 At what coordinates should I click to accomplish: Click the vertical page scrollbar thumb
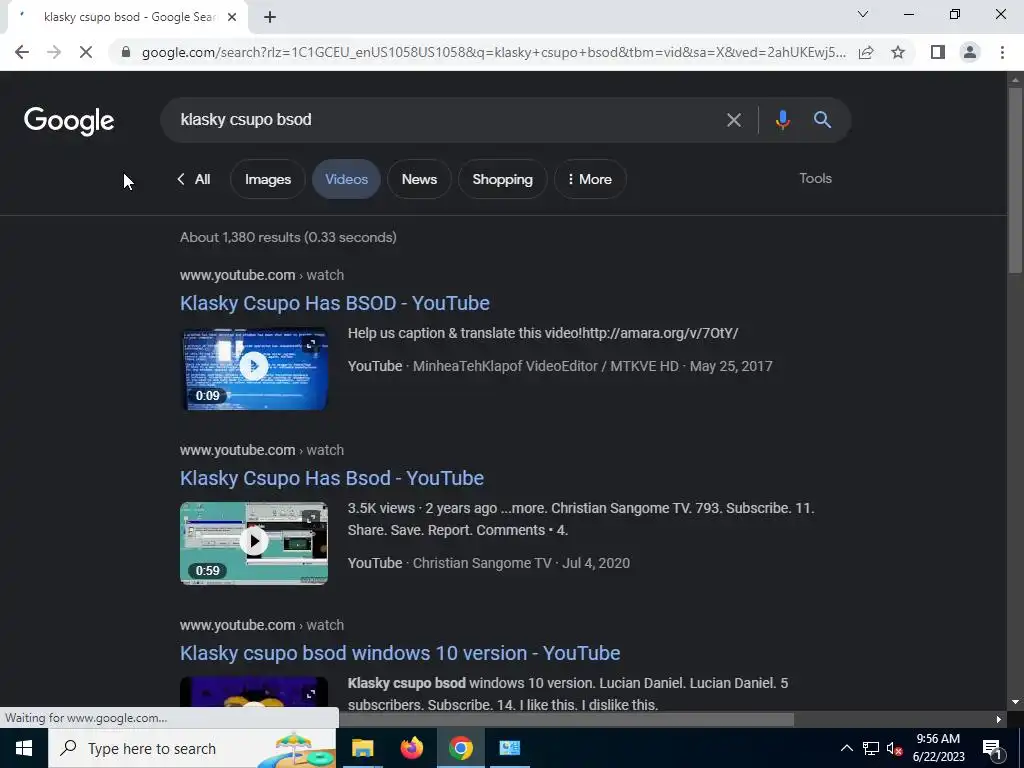point(1015,180)
